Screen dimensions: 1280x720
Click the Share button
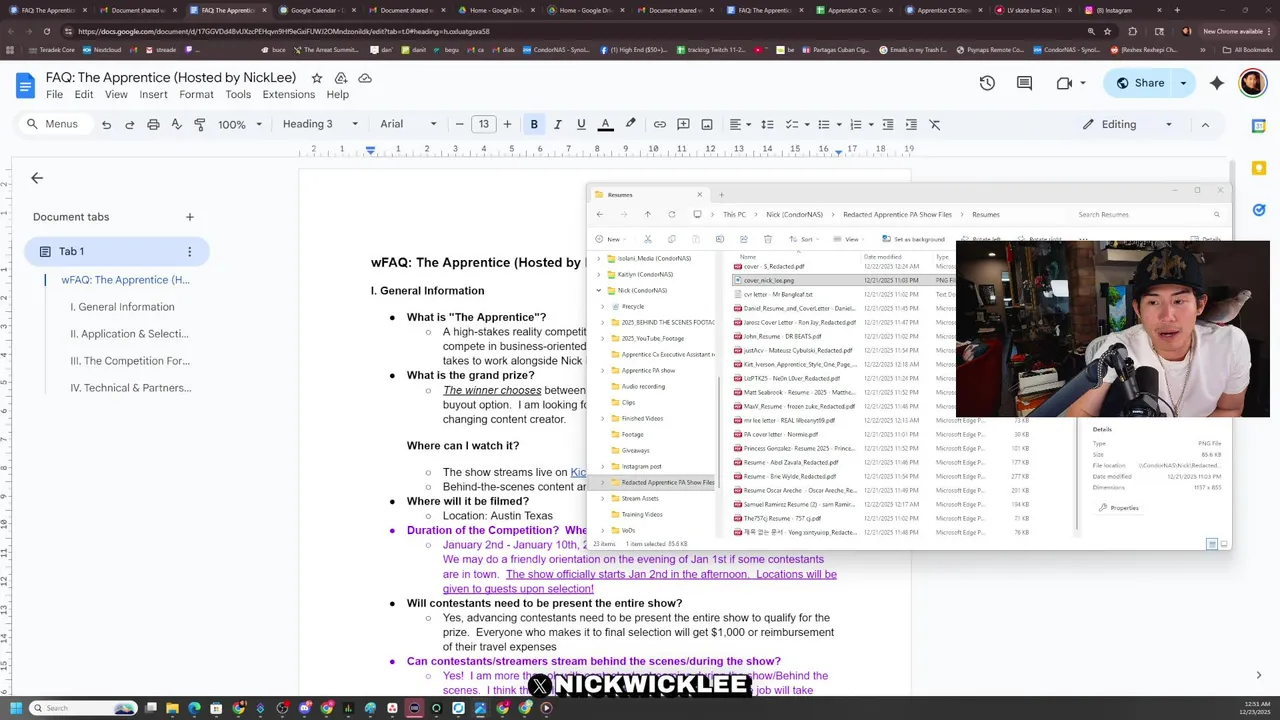click(x=1139, y=83)
